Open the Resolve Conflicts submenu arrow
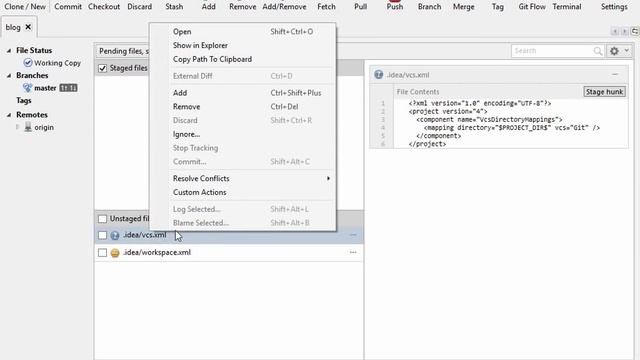The image size is (640, 360). point(328,178)
